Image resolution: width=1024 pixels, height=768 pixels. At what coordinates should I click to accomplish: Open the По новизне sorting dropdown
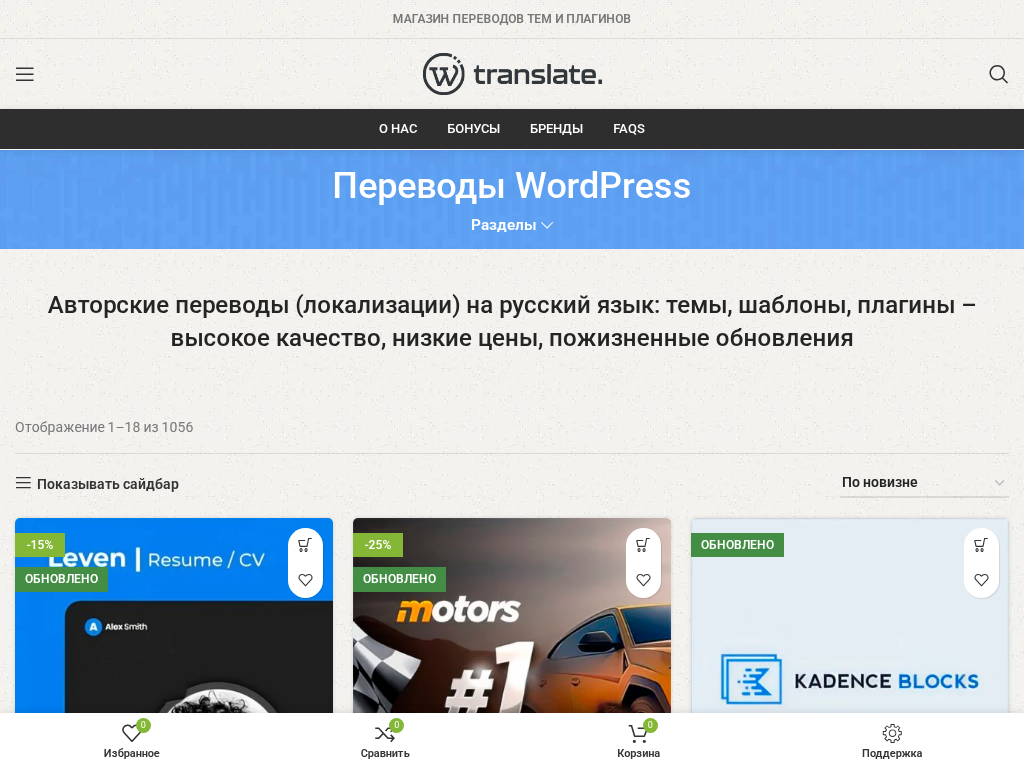[923, 483]
